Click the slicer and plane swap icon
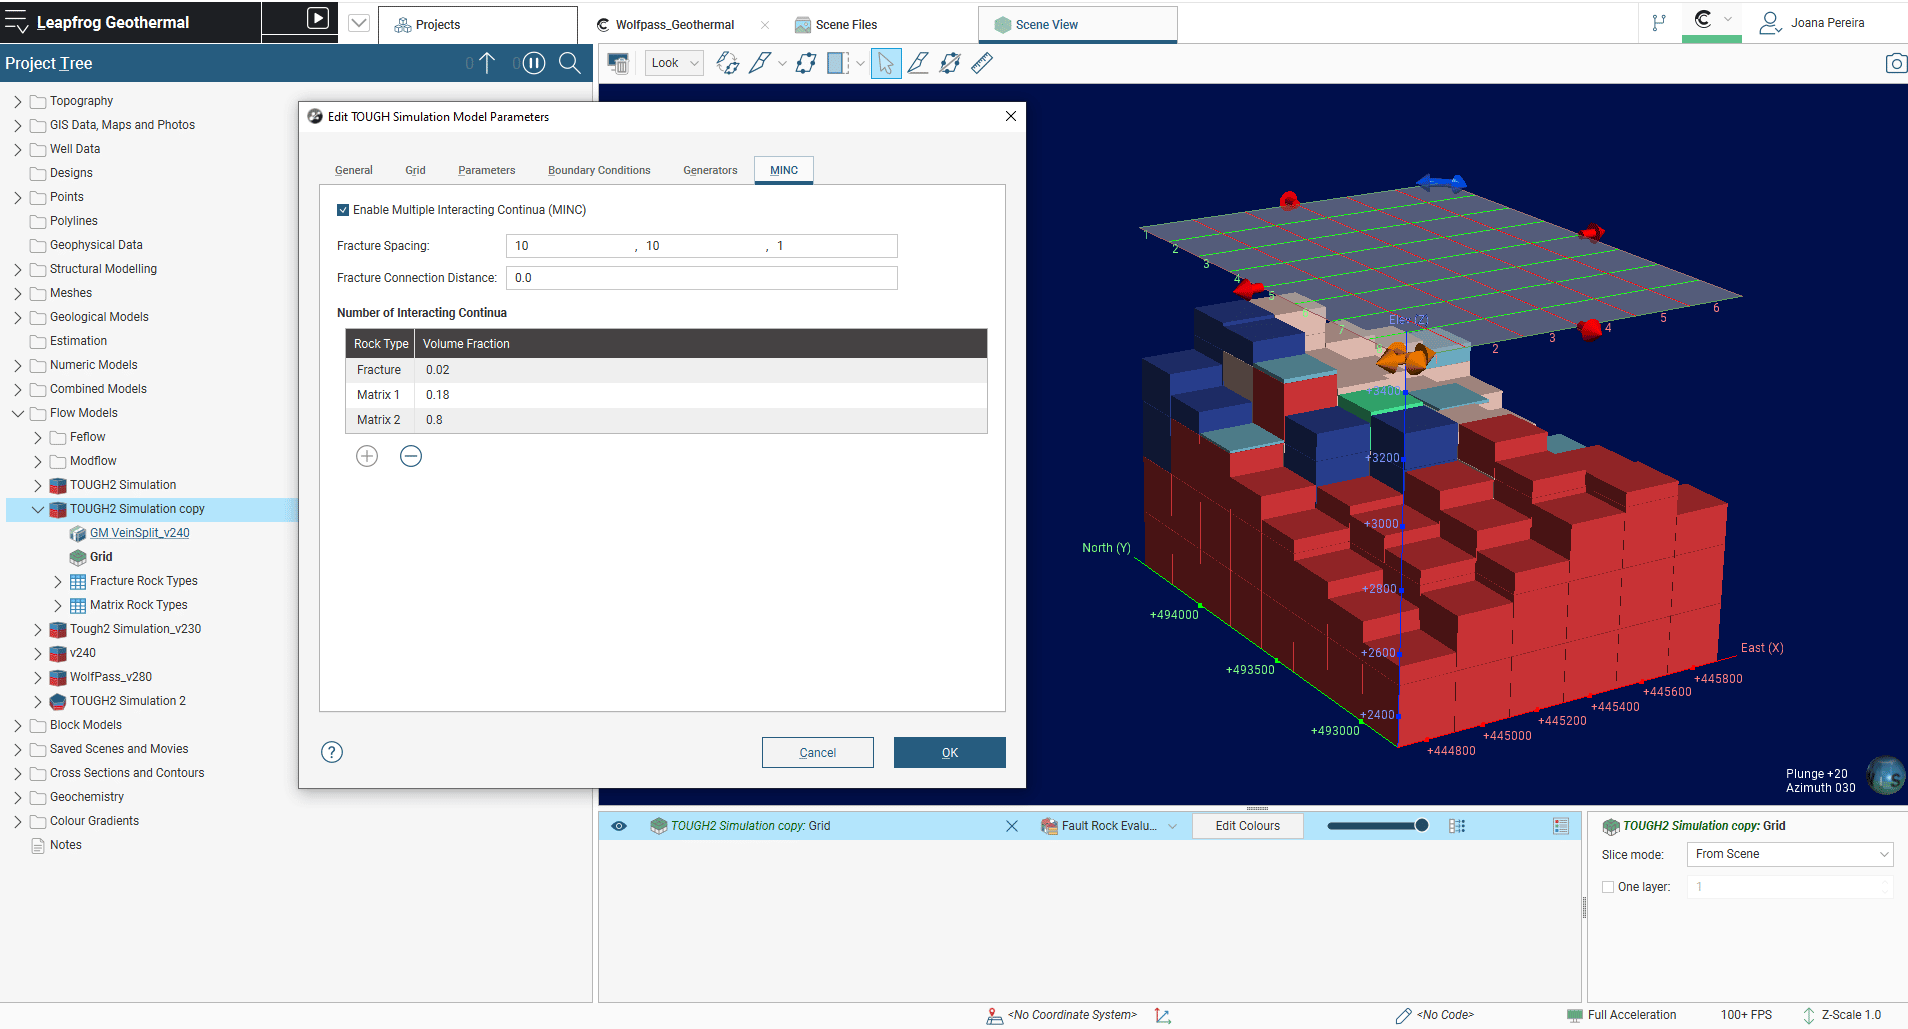 (728, 63)
